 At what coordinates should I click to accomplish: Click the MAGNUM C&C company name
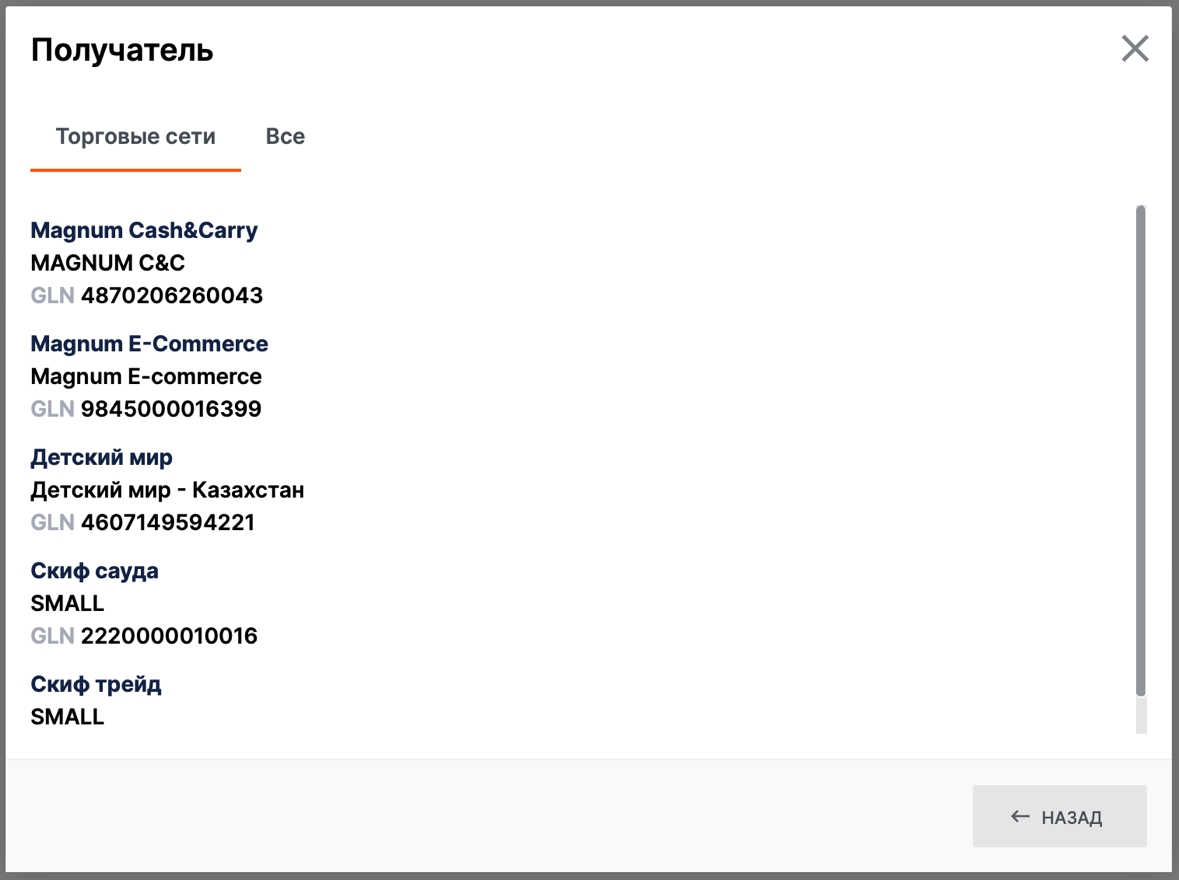point(108,263)
